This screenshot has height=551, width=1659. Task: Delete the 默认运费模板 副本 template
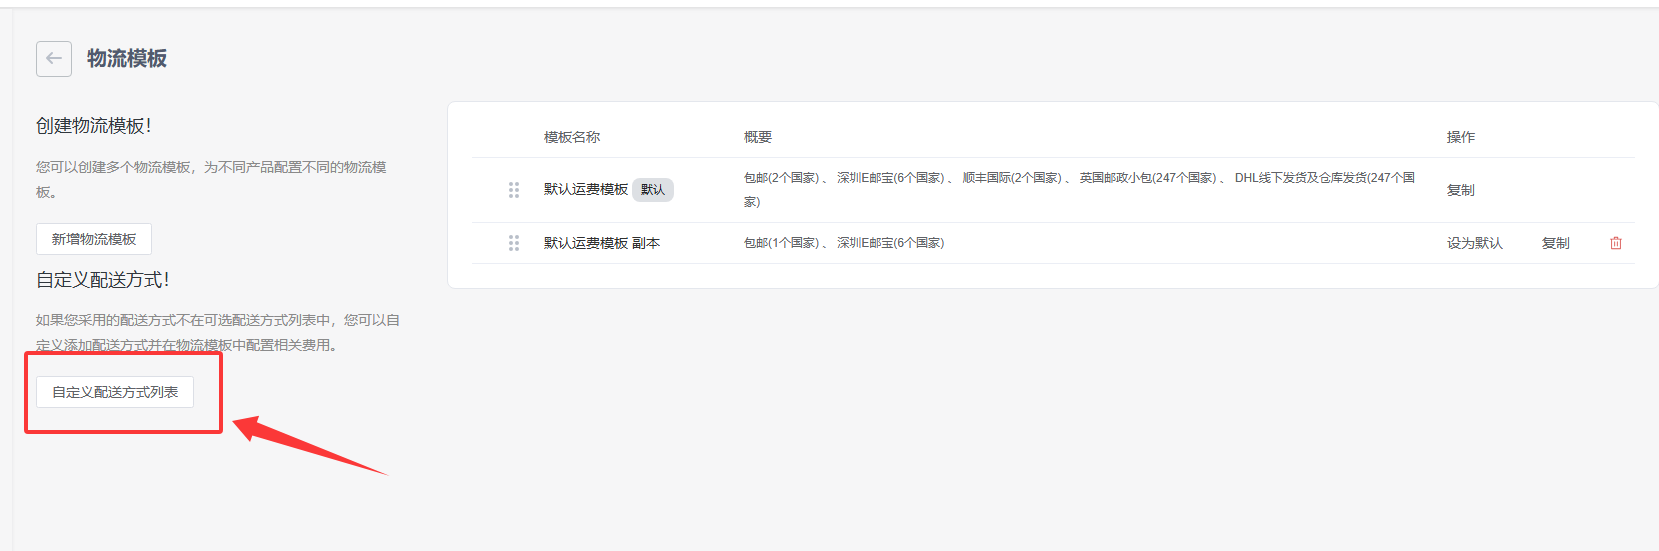(x=1615, y=243)
